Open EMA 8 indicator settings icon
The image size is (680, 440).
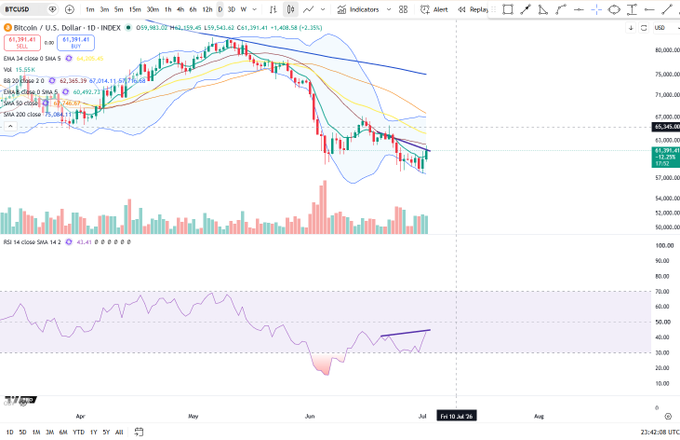click(x=65, y=92)
